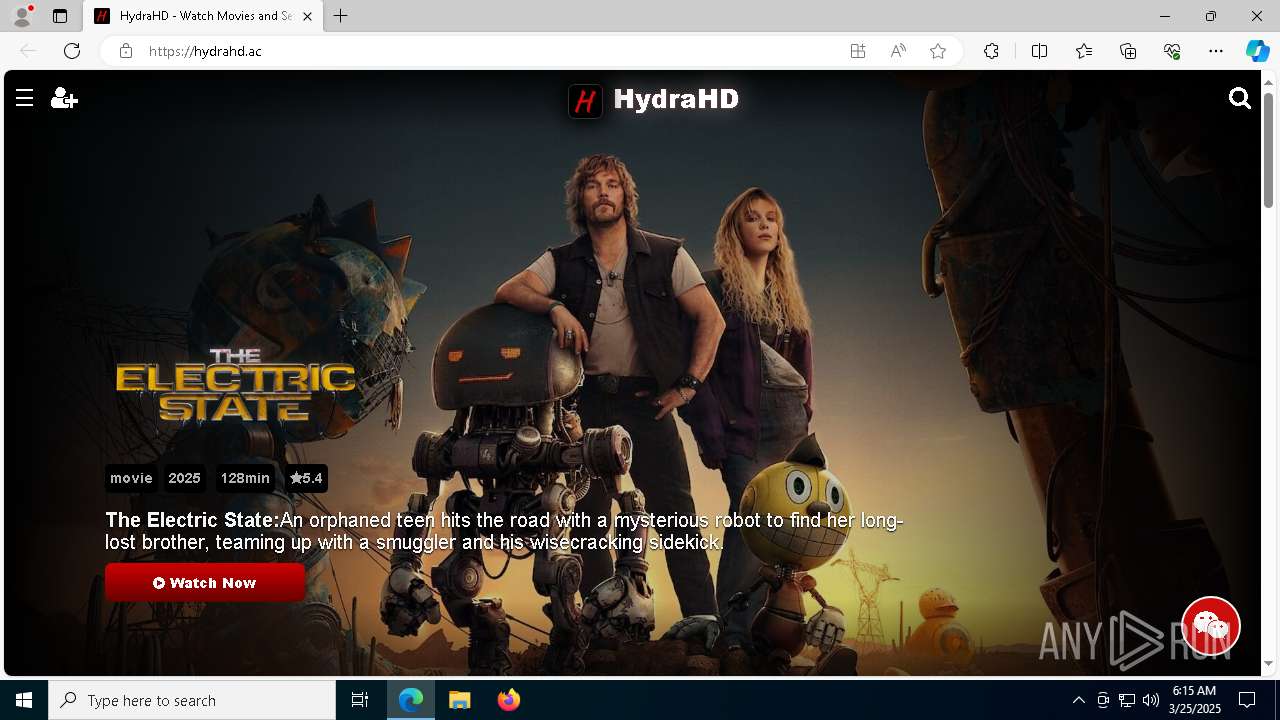Open the HydraHD search magnifier

point(1240,98)
